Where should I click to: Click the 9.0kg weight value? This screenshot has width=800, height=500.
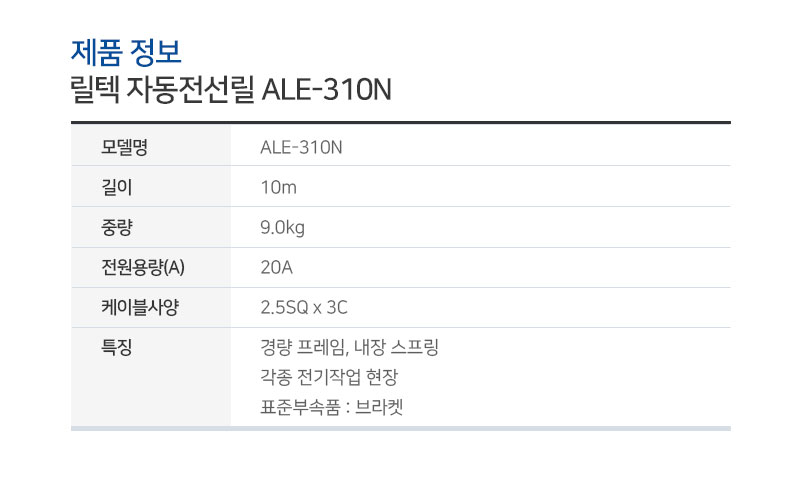point(282,228)
